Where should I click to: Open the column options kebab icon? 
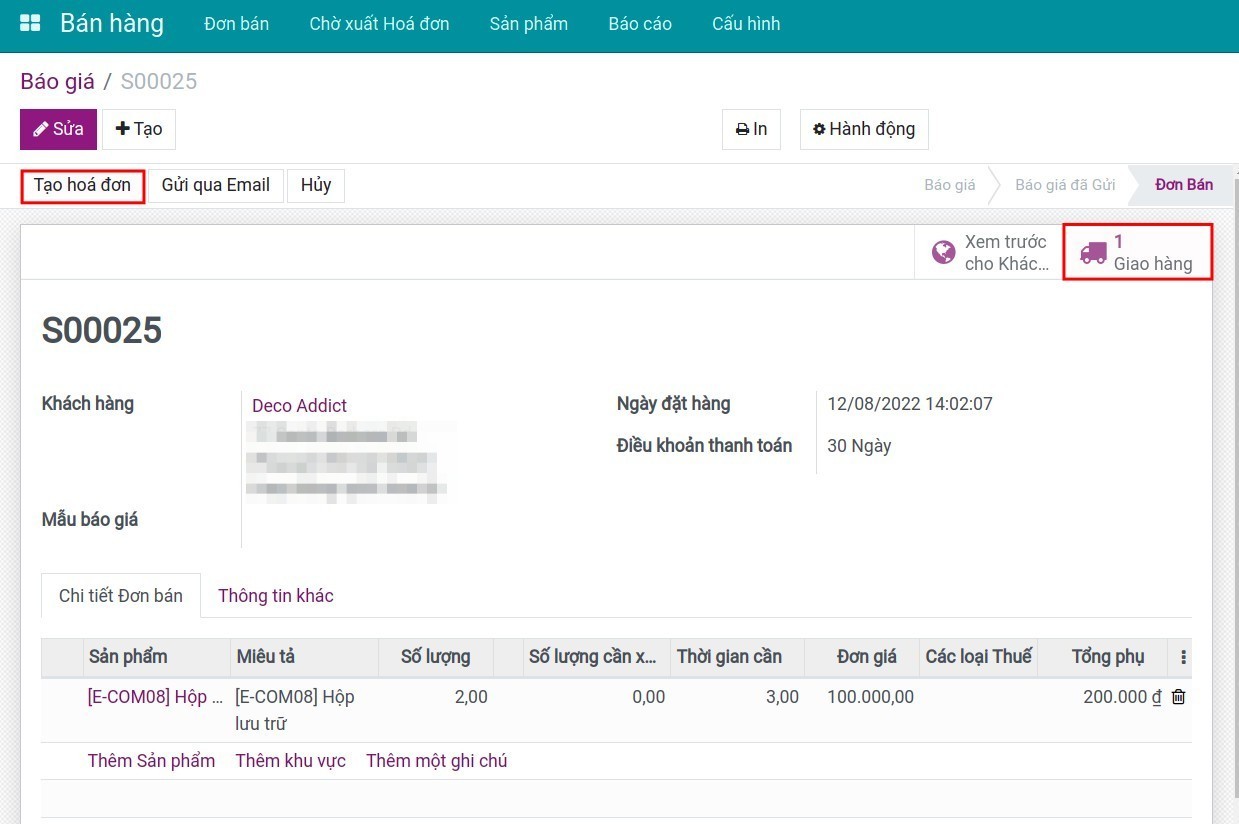click(x=1183, y=657)
